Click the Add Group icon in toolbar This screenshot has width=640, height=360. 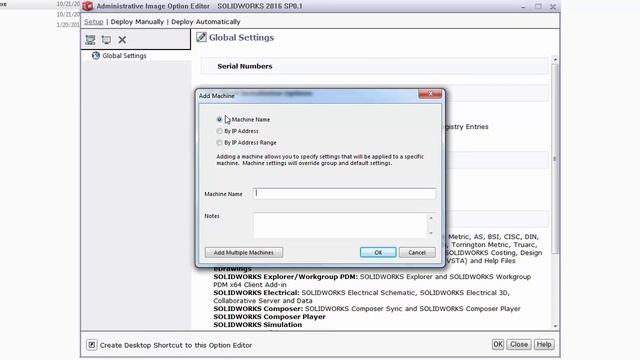click(x=90, y=40)
